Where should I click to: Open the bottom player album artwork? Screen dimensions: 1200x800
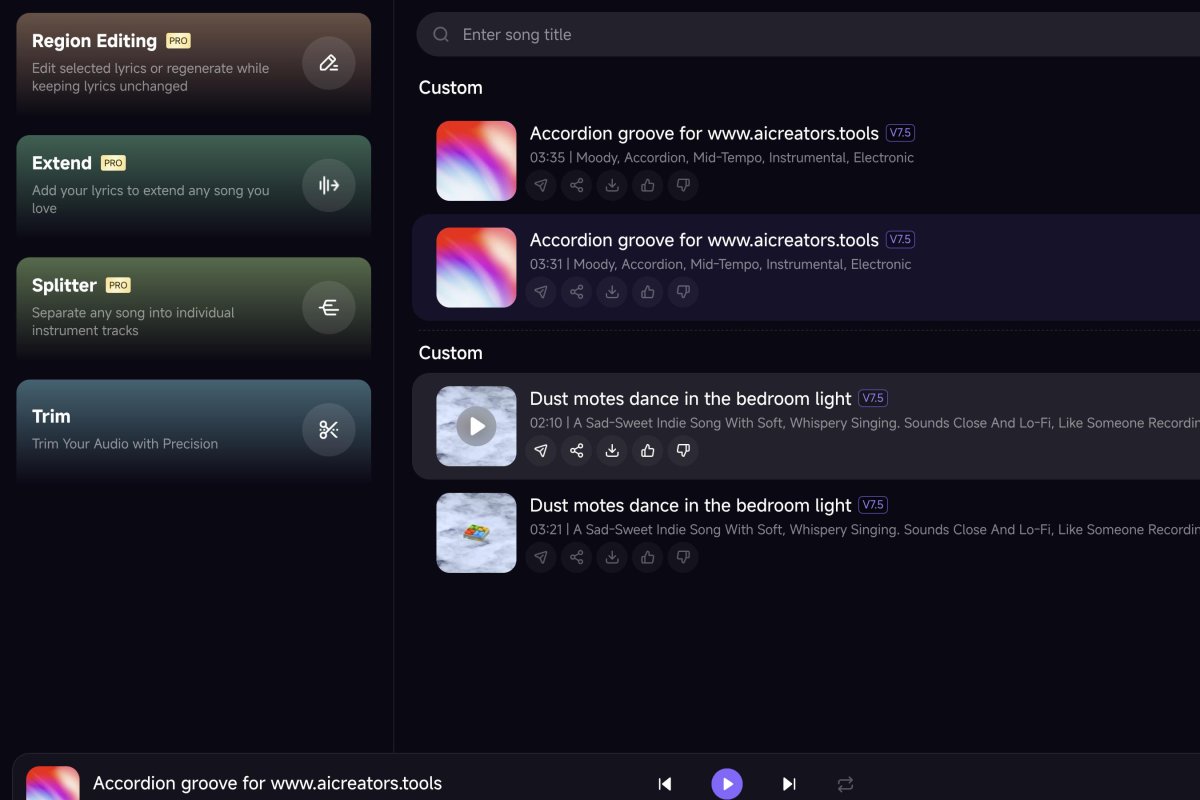[x=53, y=783]
